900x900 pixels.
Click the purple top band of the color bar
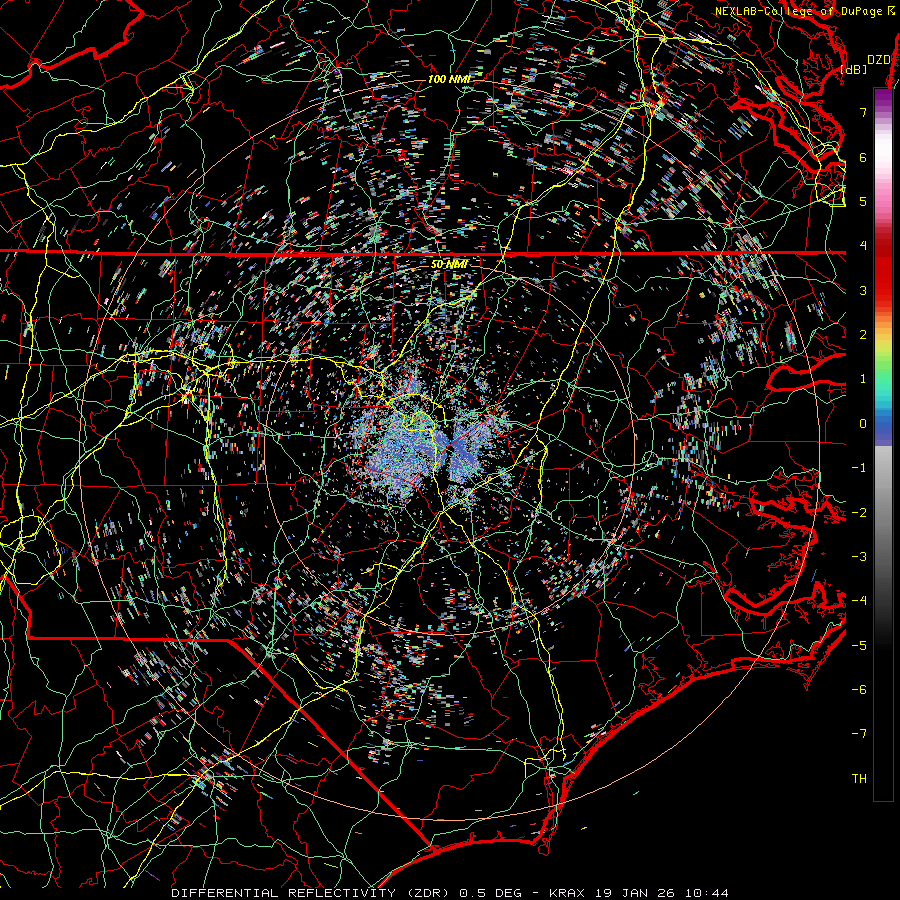tap(883, 99)
